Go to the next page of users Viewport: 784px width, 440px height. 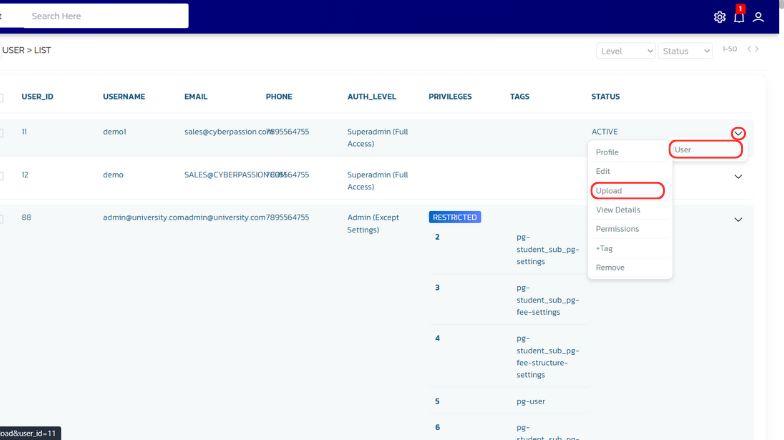[x=757, y=49]
